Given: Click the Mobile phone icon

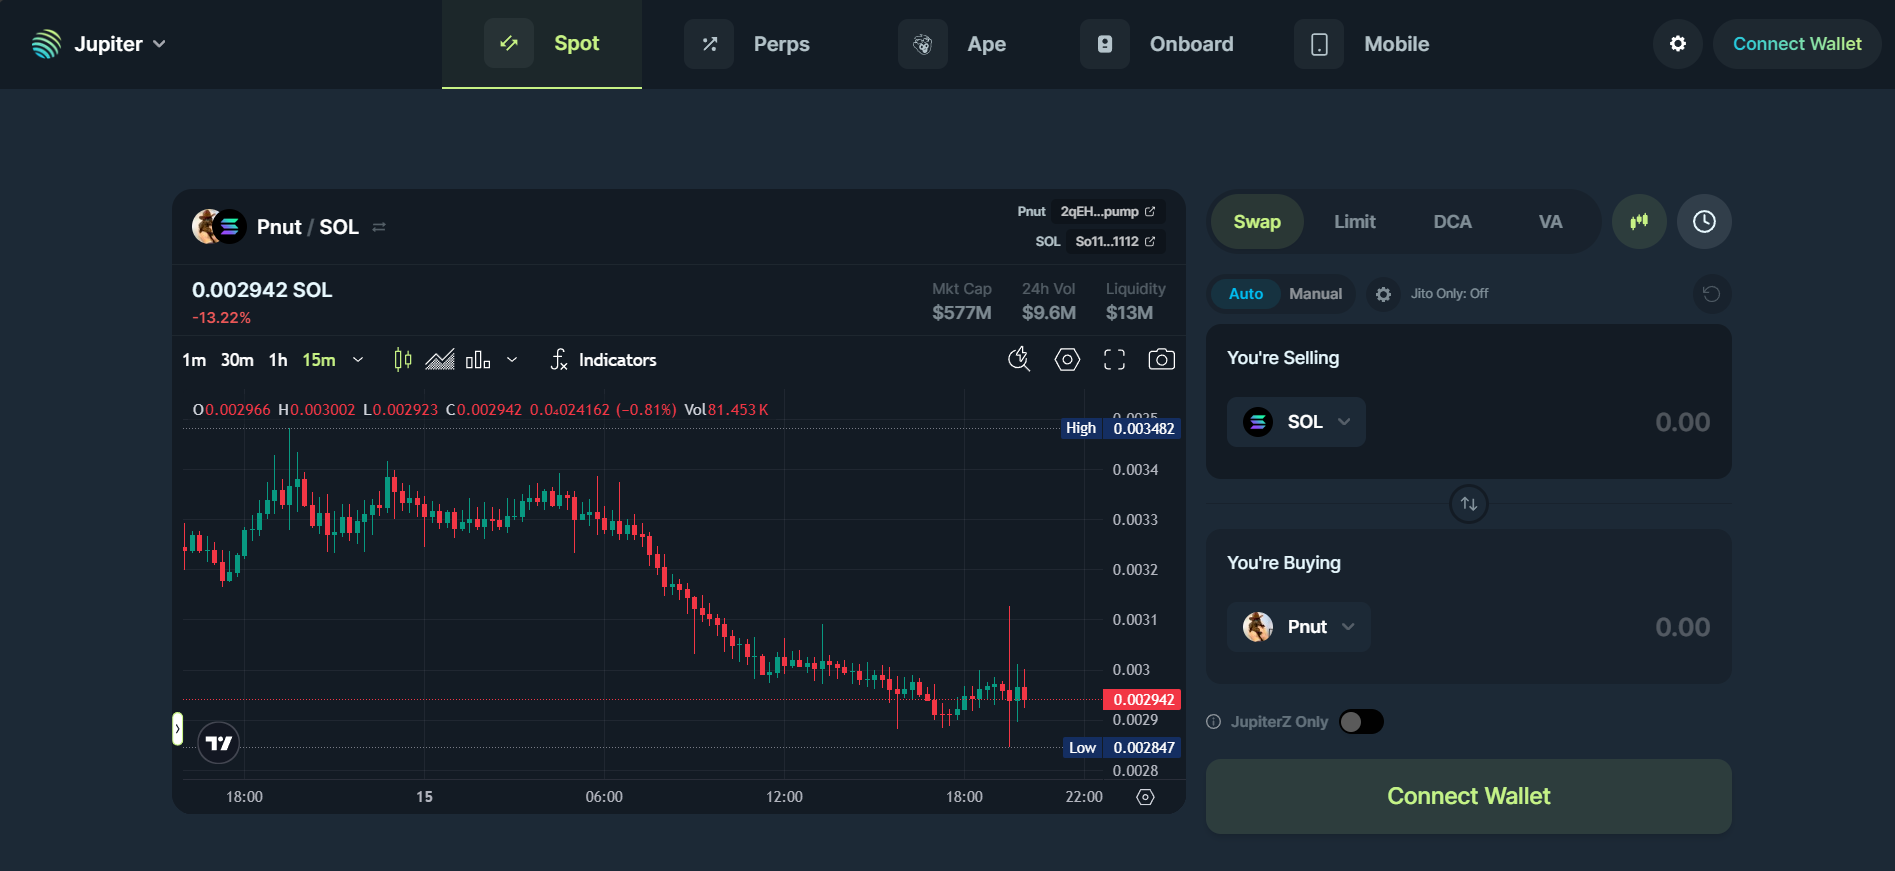Looking at the screenshot, I should [x=1319, y=44].
